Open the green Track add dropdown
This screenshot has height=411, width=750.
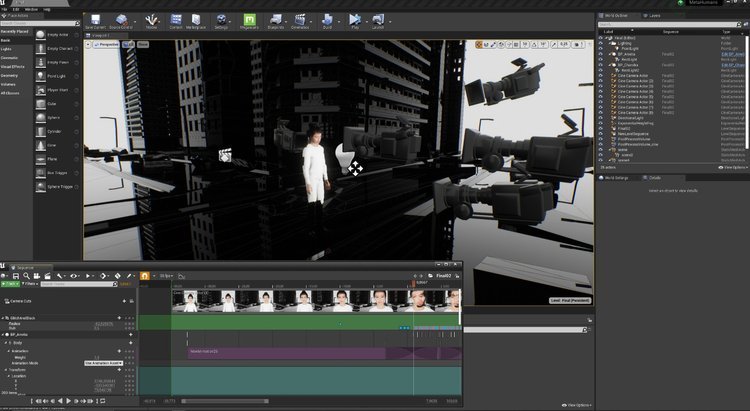click(10, 284)
